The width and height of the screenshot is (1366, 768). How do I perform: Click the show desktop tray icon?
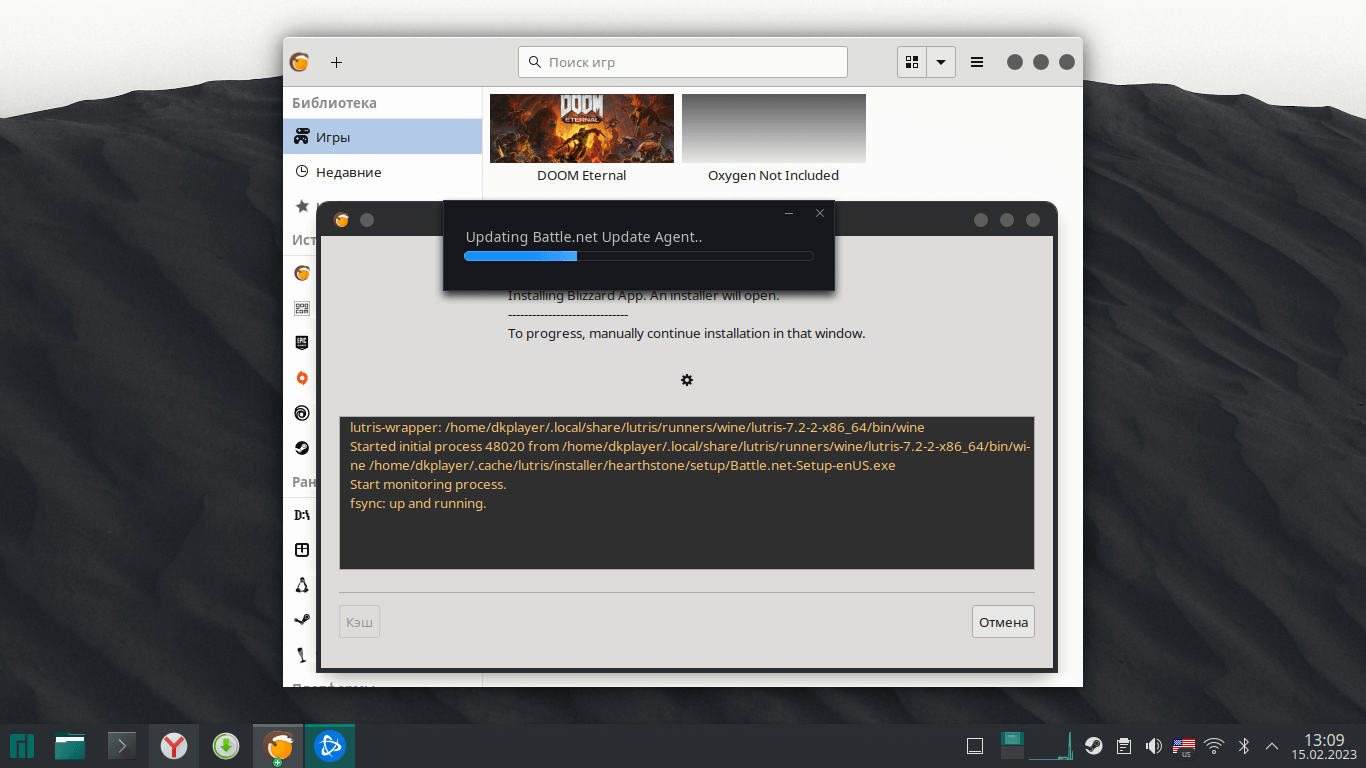pyautogui.click(x=975, y=746)
